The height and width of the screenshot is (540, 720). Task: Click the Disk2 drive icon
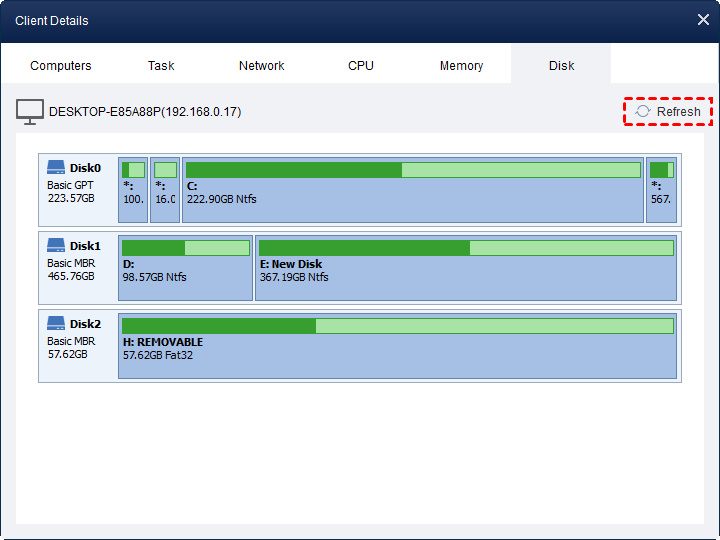point(56,323)
